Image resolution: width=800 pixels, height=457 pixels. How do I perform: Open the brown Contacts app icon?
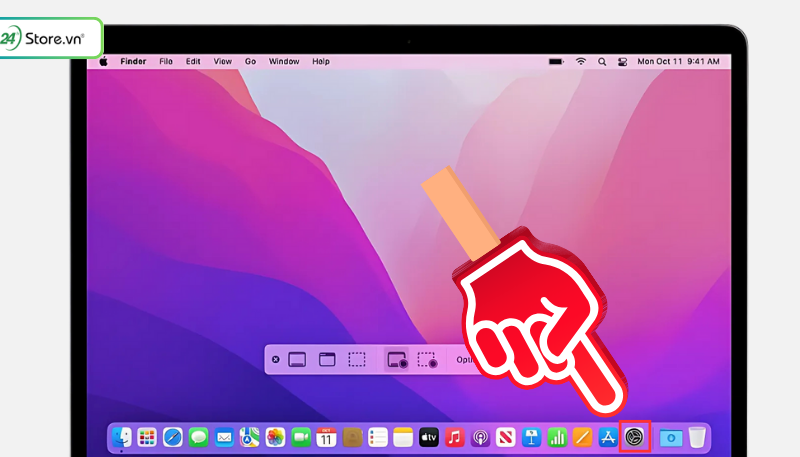point(352,437)
